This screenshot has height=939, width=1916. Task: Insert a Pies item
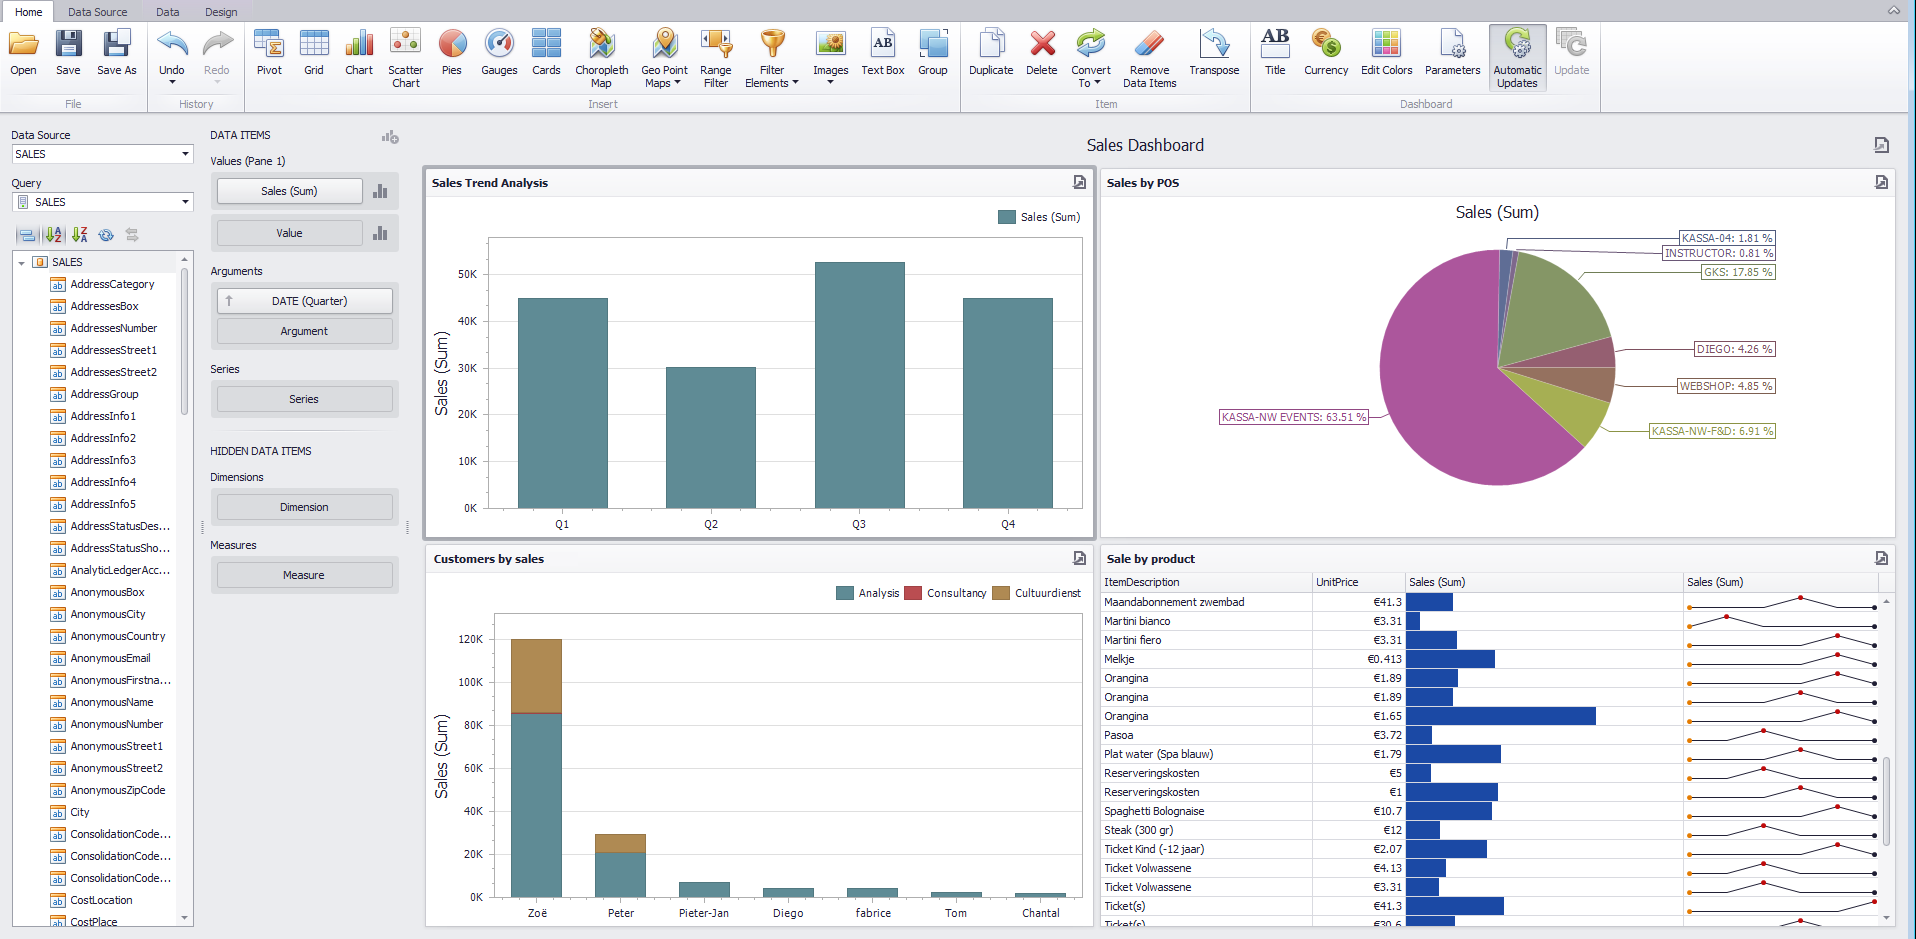[452, 53]
